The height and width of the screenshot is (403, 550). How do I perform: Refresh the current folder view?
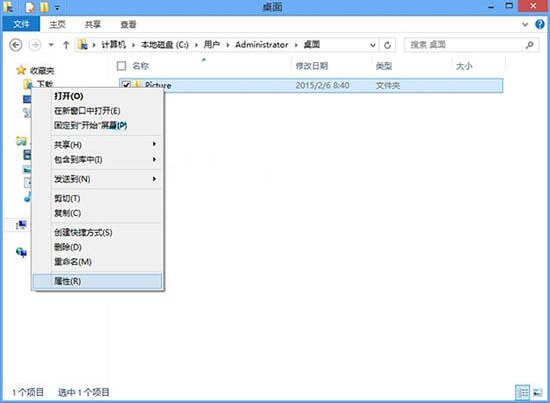point(387,45)
